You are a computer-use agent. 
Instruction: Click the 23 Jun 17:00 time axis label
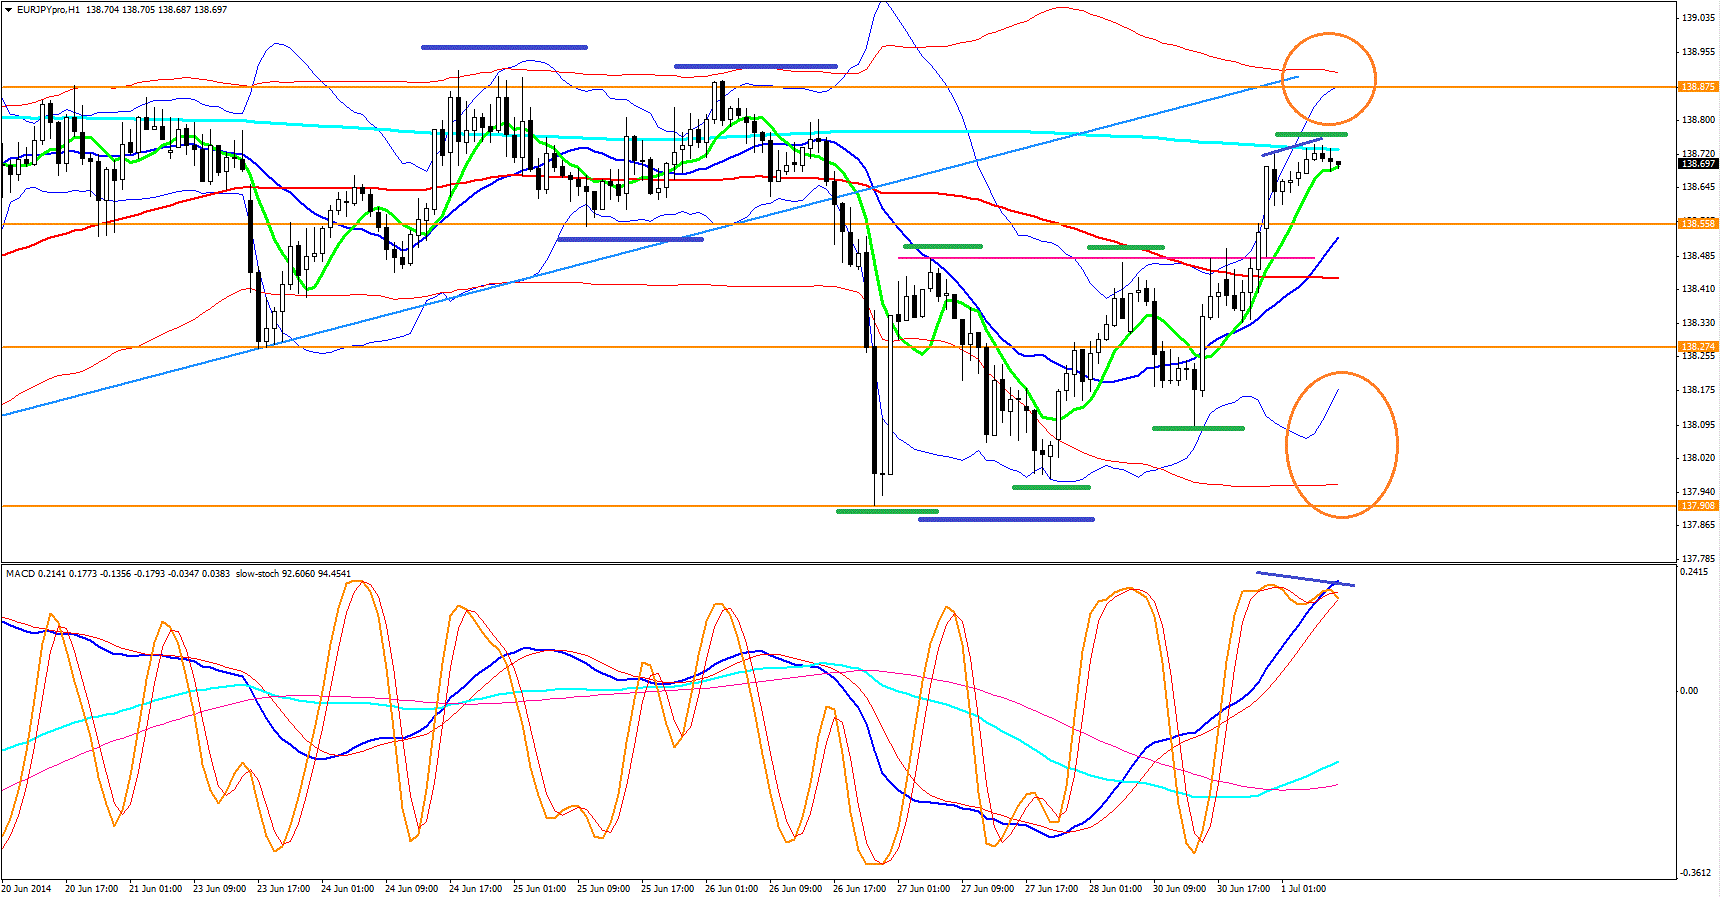pyautogui.click(x=283, y=889)
